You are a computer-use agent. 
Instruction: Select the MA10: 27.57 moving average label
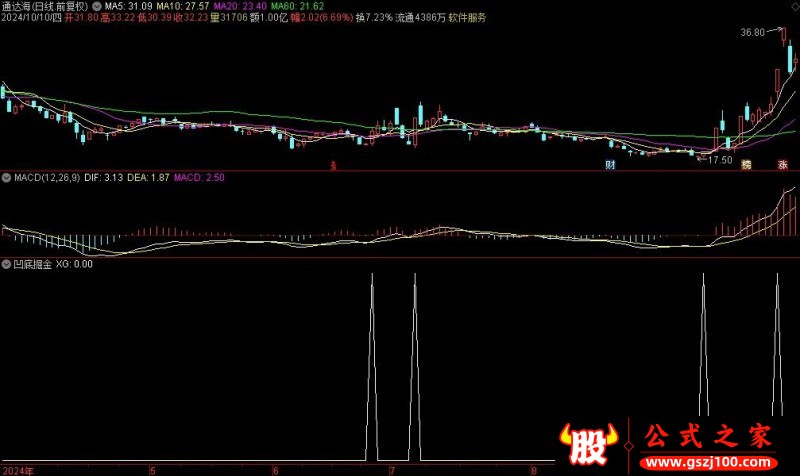(183, 7)
